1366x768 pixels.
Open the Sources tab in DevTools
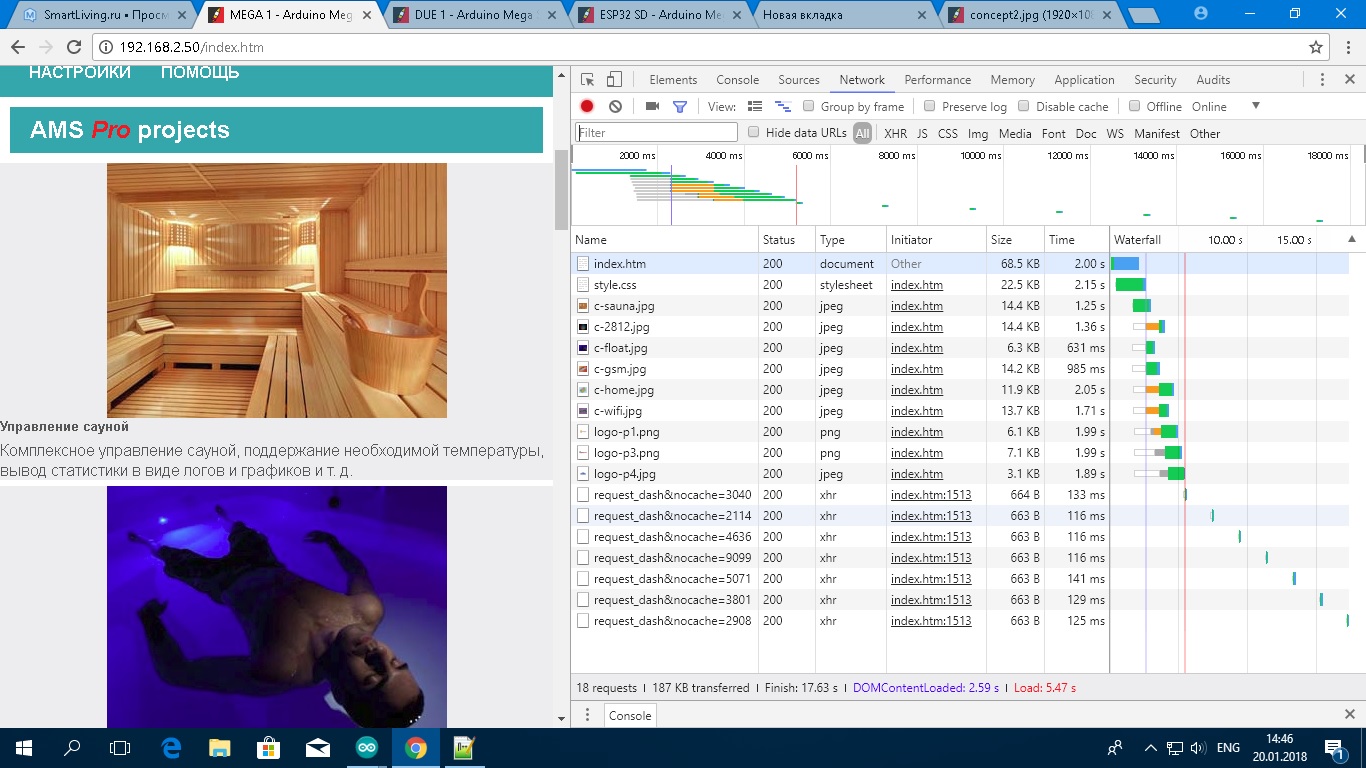tap(798, 80)
